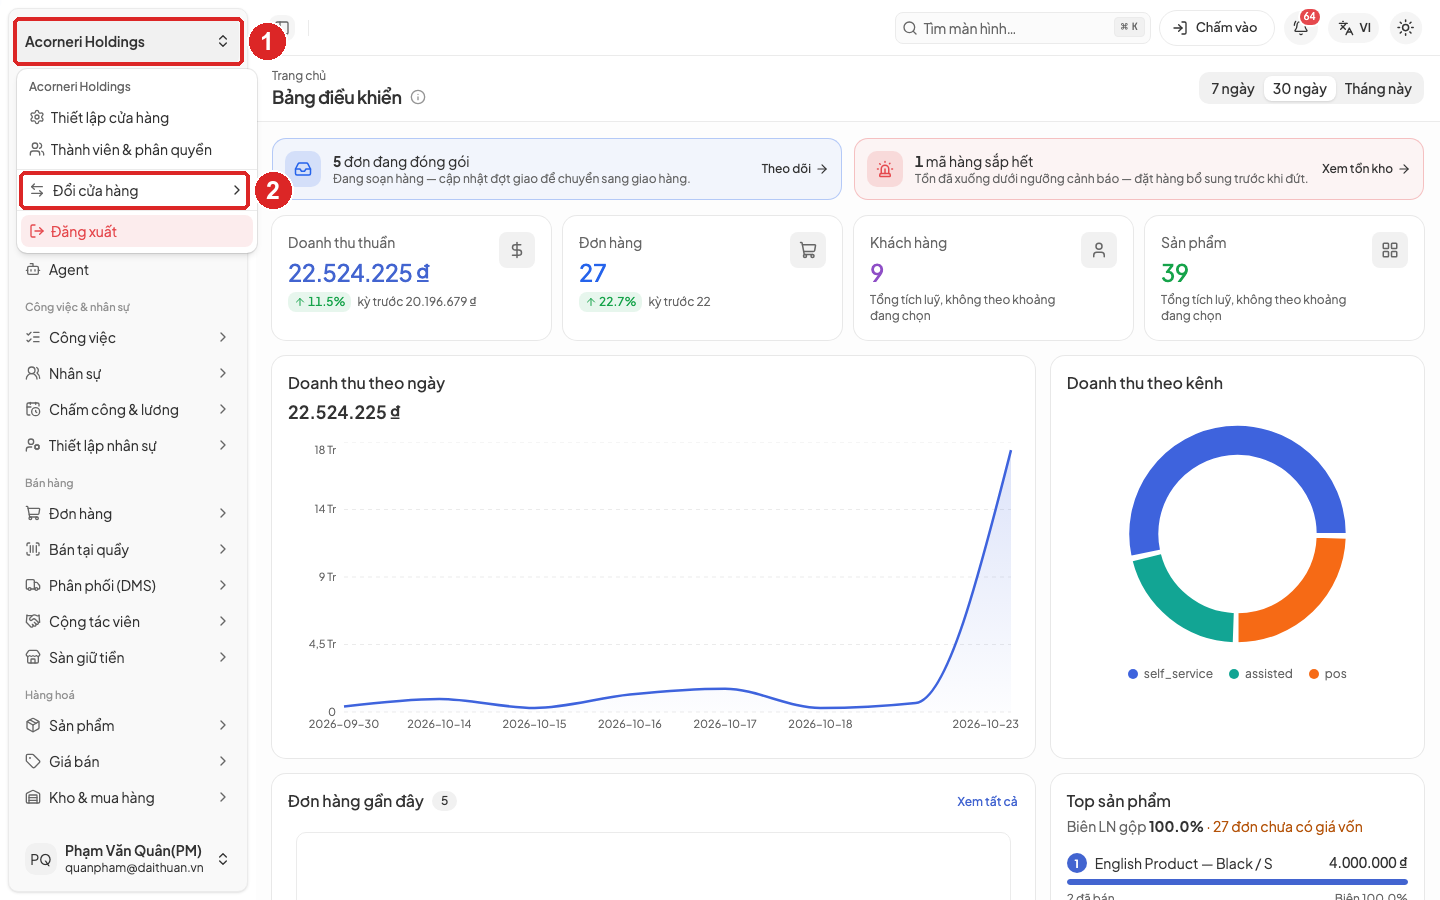The image size is (1440, 900).
Task: Switch range to Tháng này
Action: click(1378, 89)
